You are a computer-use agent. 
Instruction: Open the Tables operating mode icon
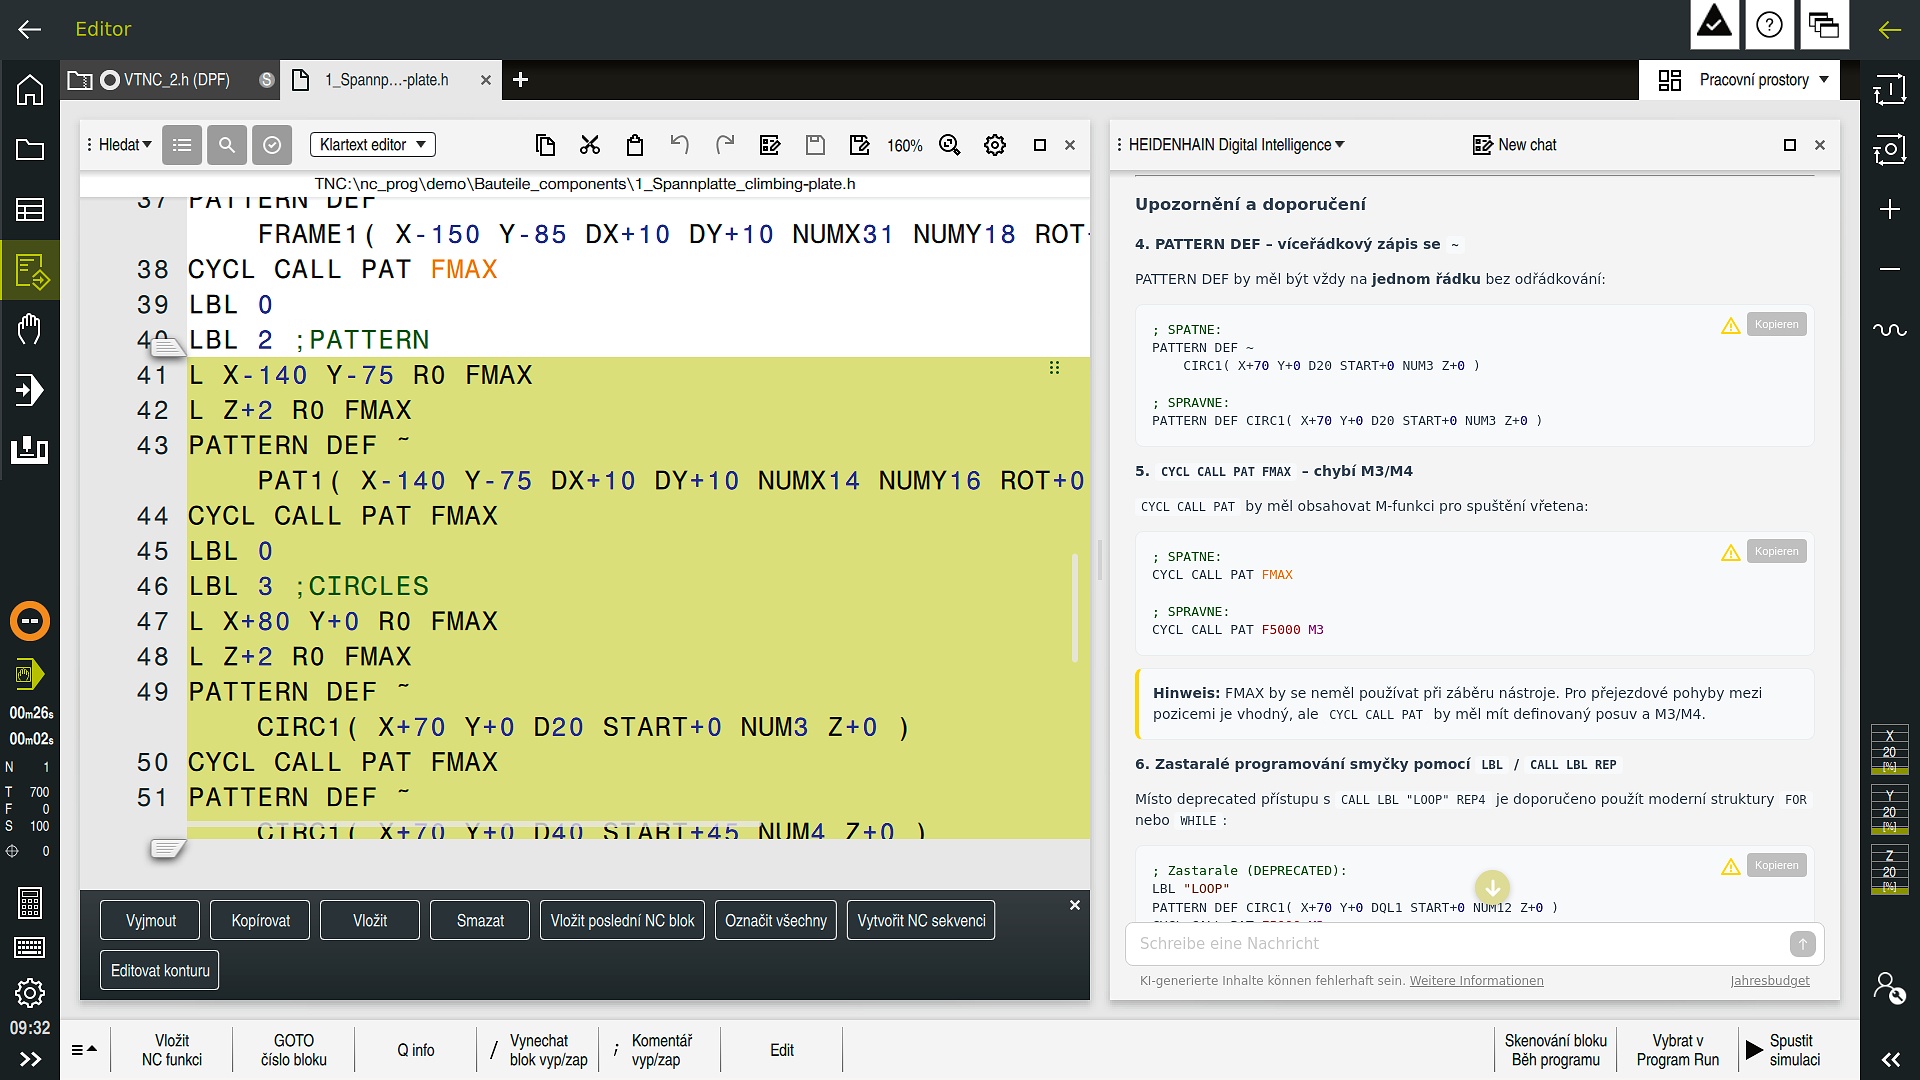[30, 210]
